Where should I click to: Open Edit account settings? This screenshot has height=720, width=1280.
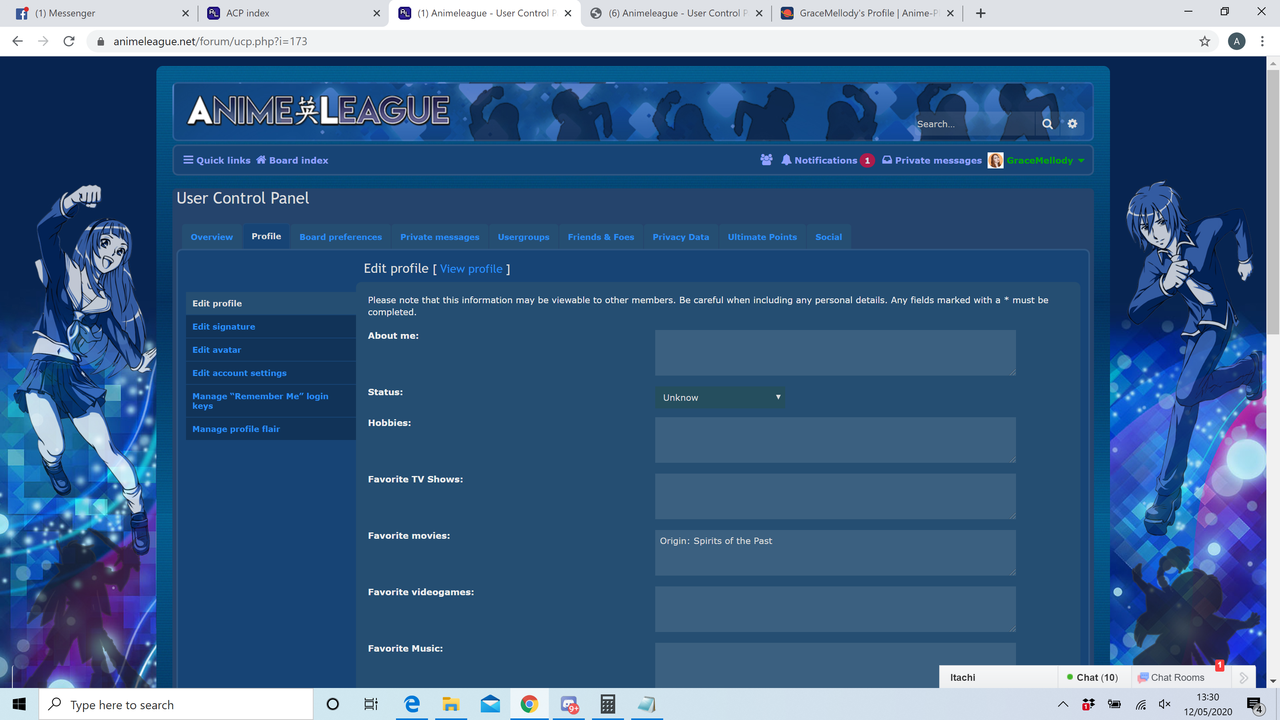271,373
